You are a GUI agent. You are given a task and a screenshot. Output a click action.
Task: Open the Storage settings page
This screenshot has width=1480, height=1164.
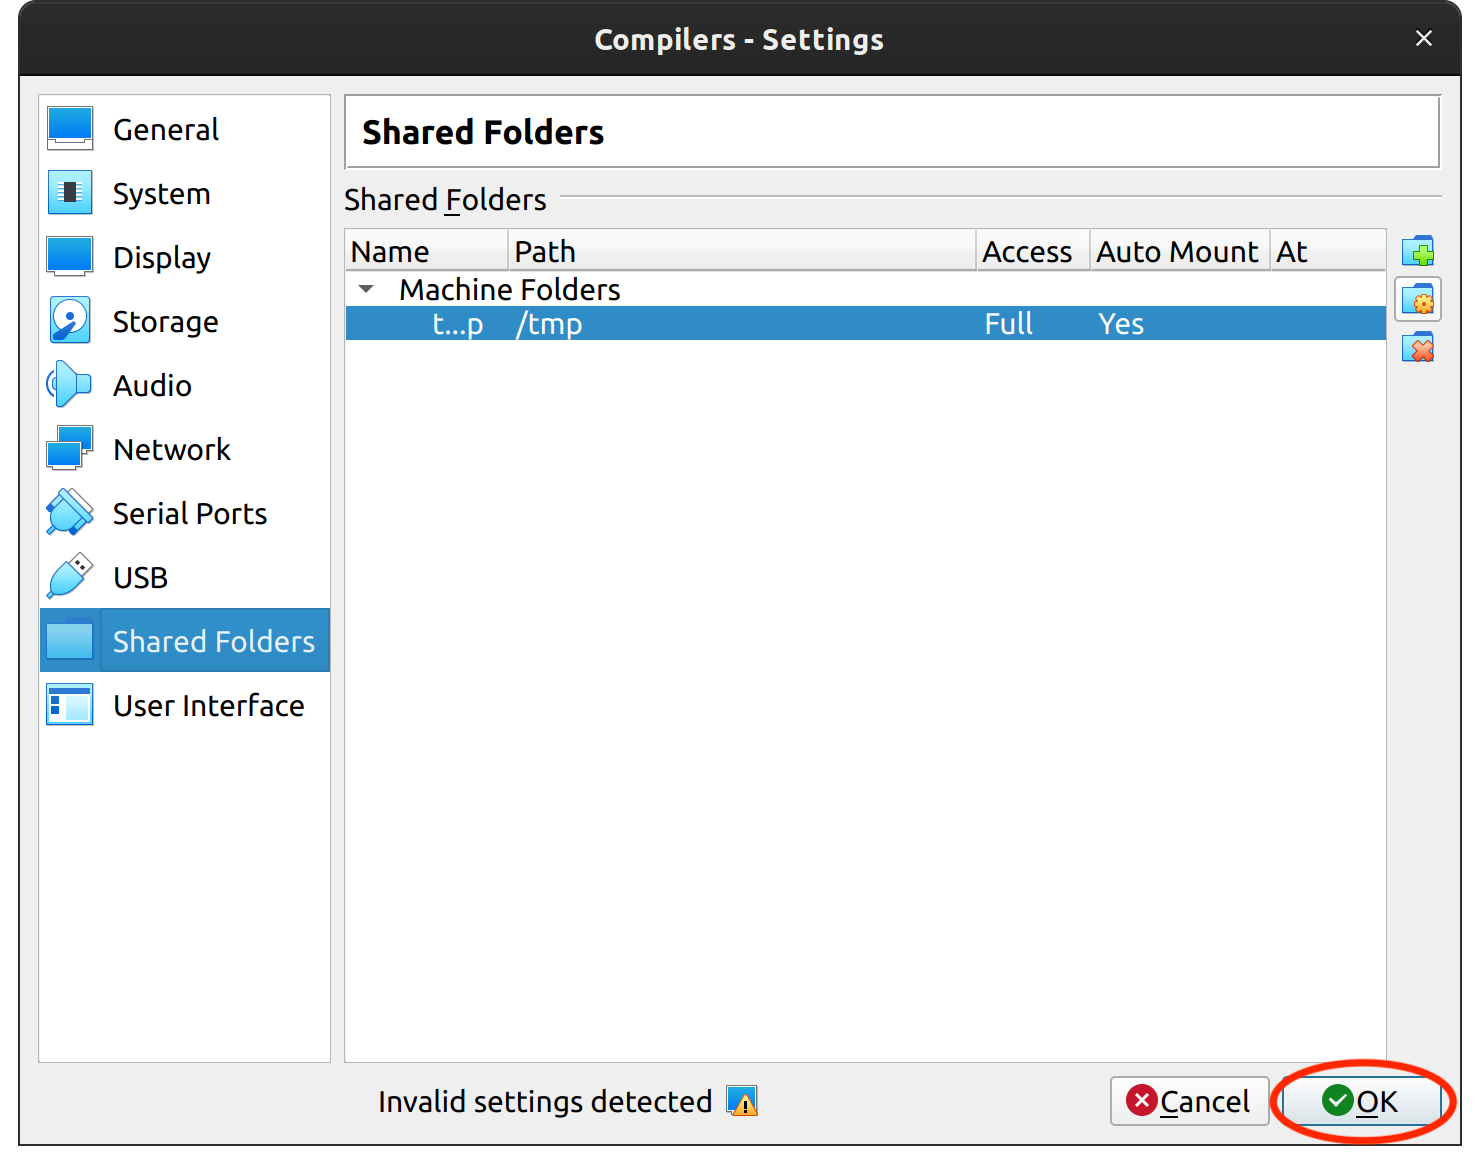tap(165, 322)
